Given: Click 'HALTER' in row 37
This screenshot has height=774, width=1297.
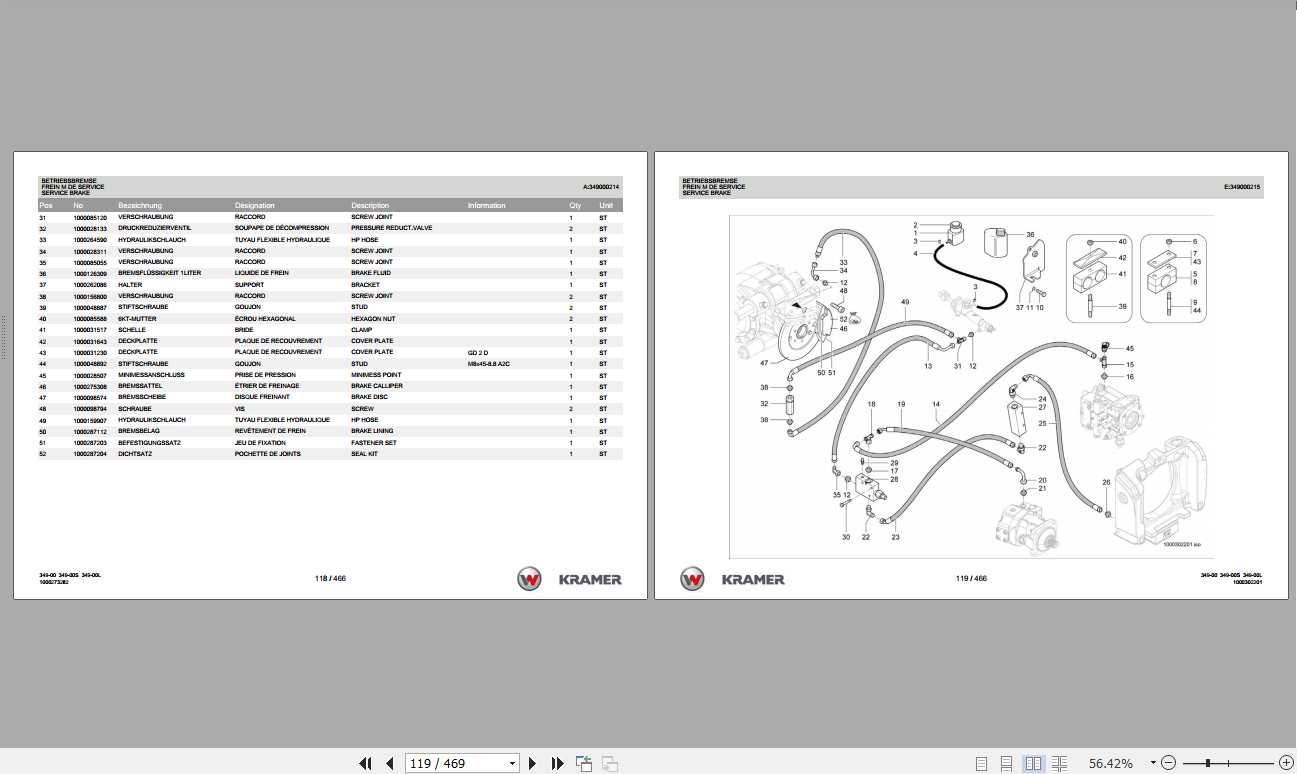Looking at the screenshot, I should [130, 285].
